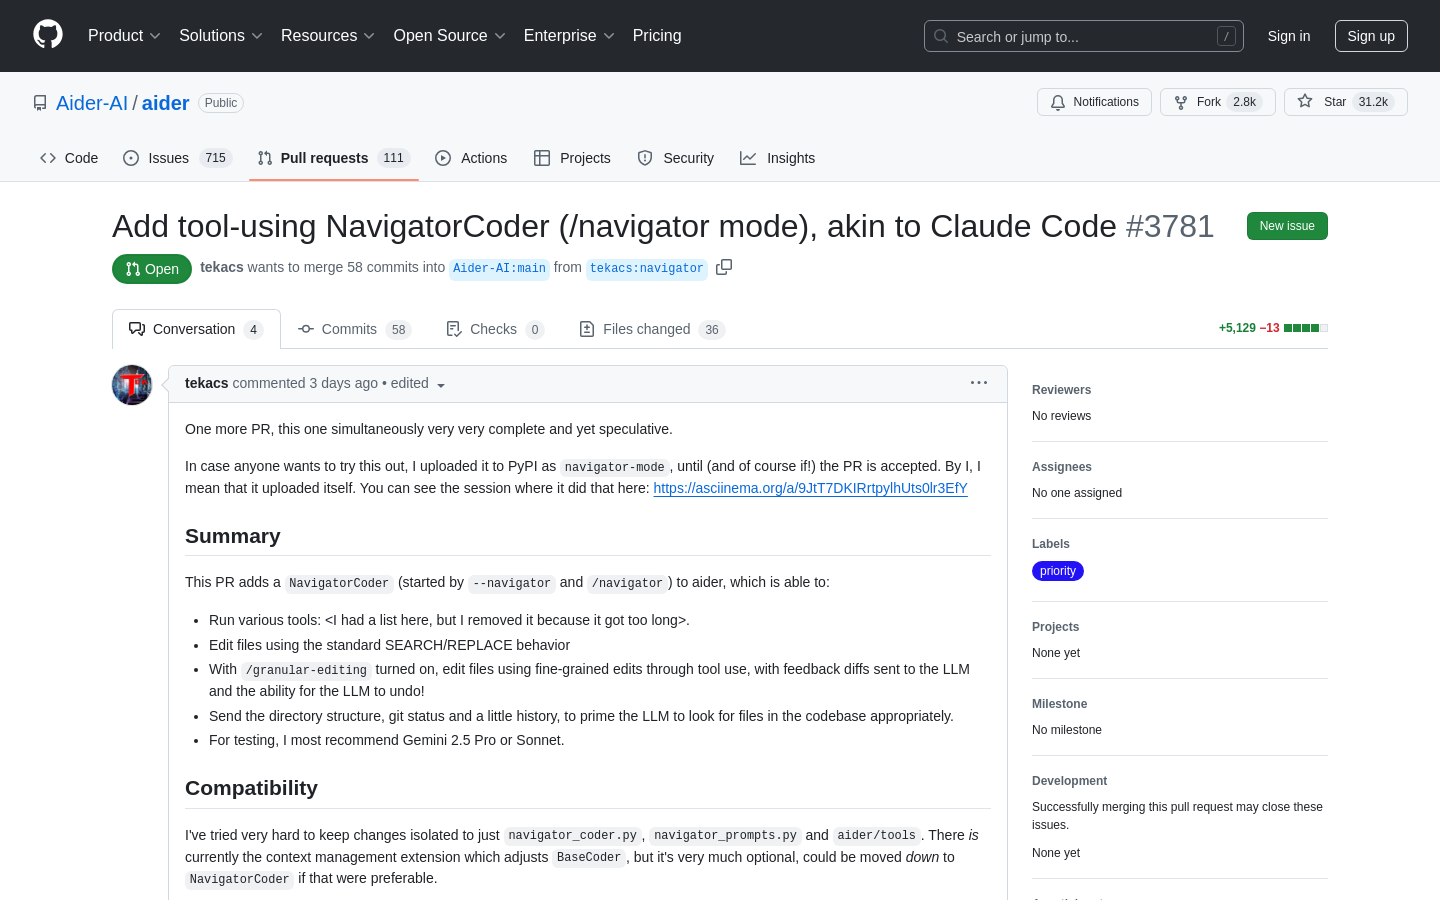
Task: Click the notifications bell icon
Action: pos(1058,102)
